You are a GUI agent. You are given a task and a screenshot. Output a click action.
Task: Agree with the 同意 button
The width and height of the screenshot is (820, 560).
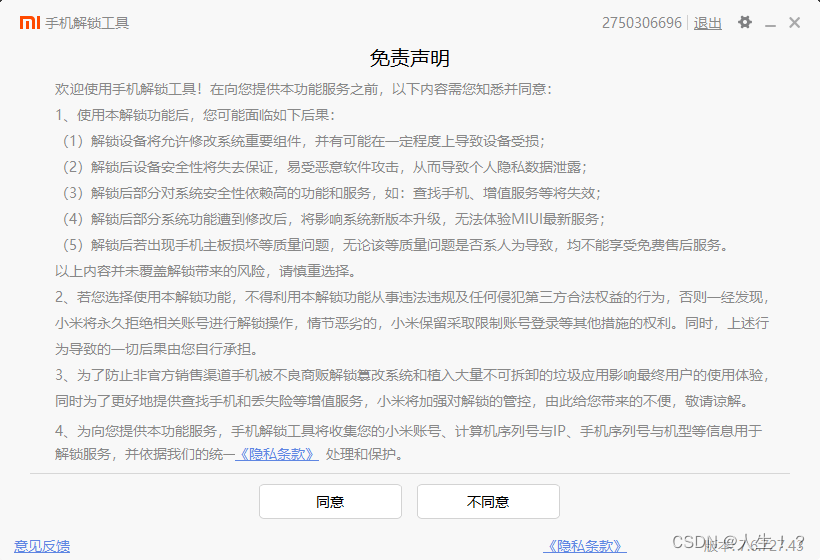(x=330, y=501)
